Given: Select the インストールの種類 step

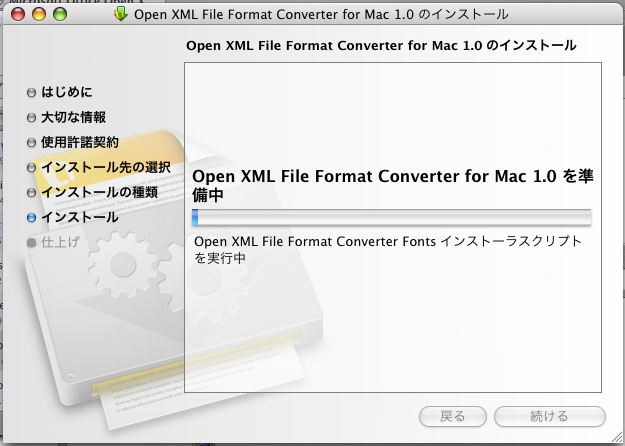Looking at the screenshot, I should pyautogui.click(x=100, y=193).
